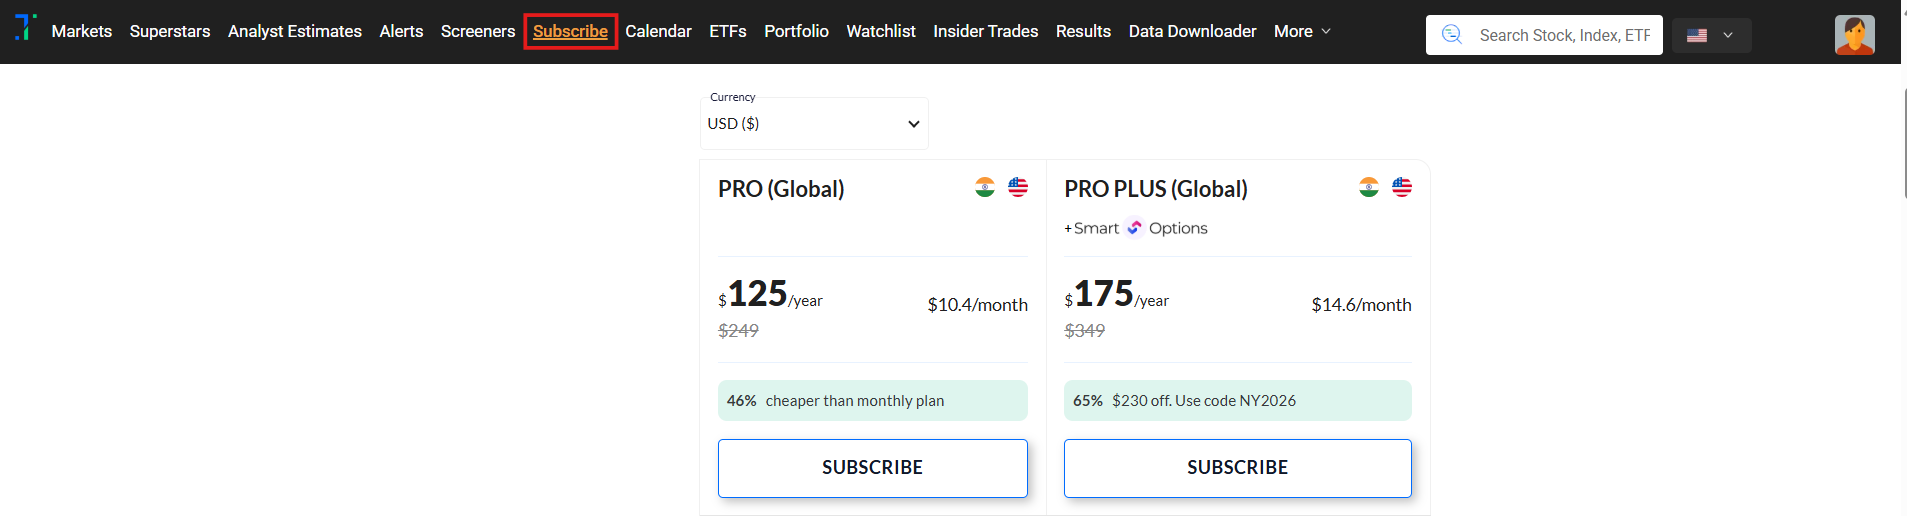Click US flag icon on PRO plan
1907x516 pixels.
[1018, 187]
